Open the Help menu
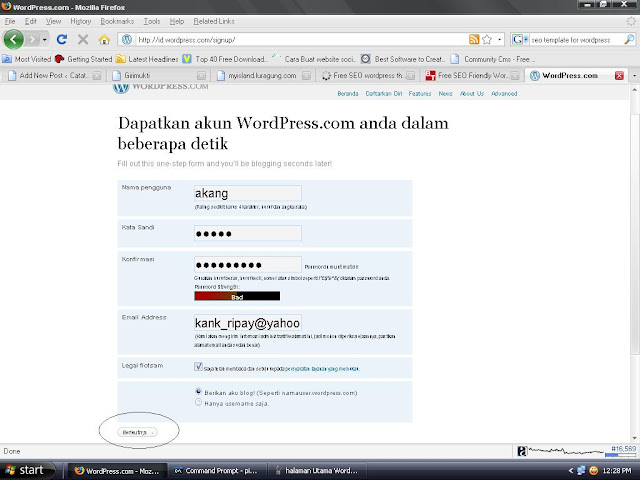640x480 pixels. (x=177, y=21)
